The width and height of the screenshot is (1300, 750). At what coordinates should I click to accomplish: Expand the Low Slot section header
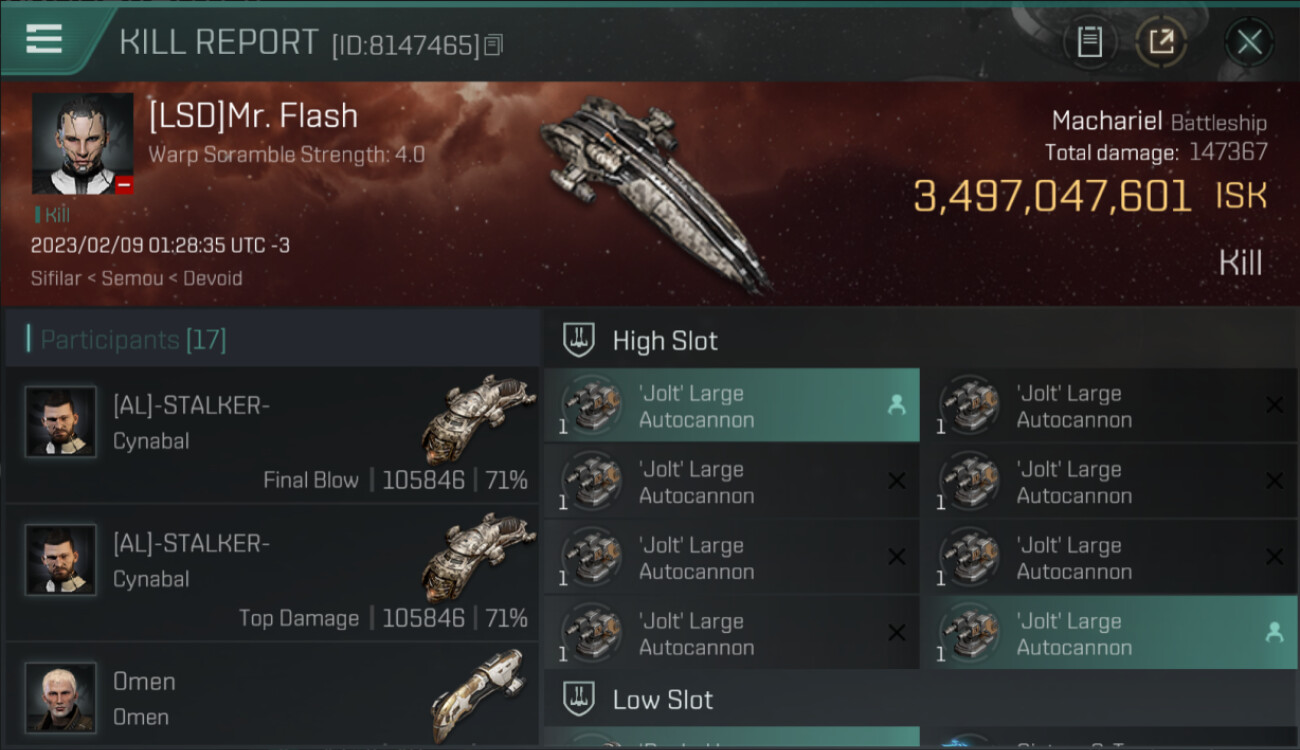(x=920, y=698)
